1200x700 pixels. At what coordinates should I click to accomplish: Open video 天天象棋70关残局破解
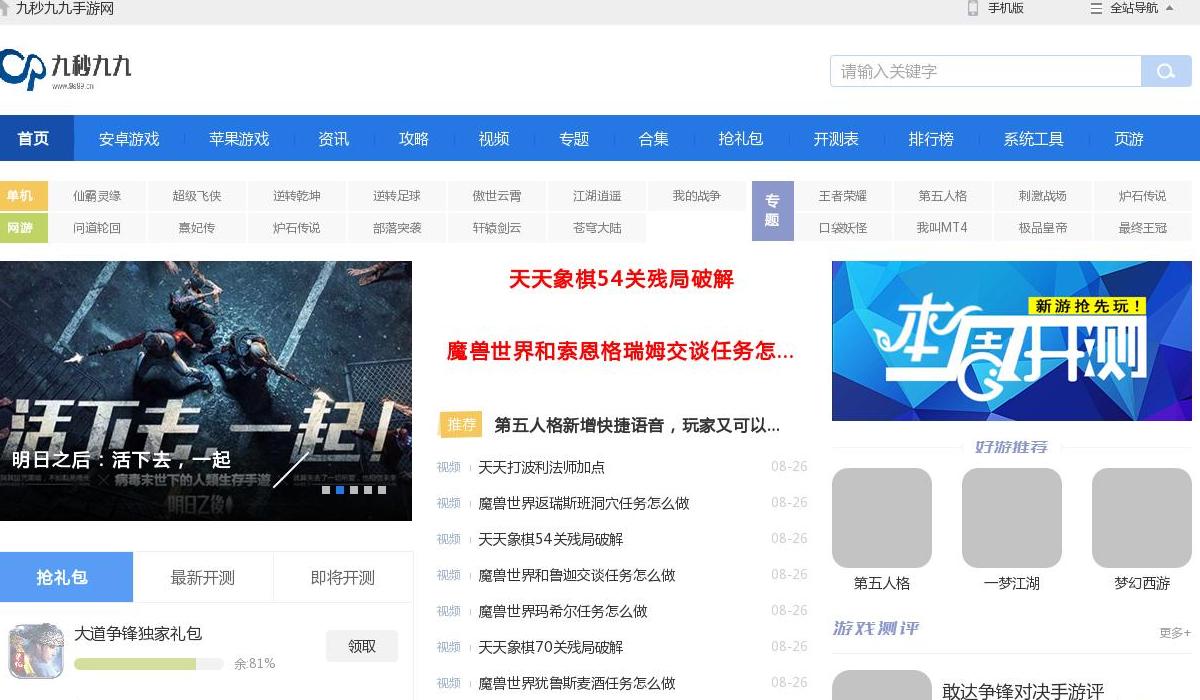click(x=551, y=647)
